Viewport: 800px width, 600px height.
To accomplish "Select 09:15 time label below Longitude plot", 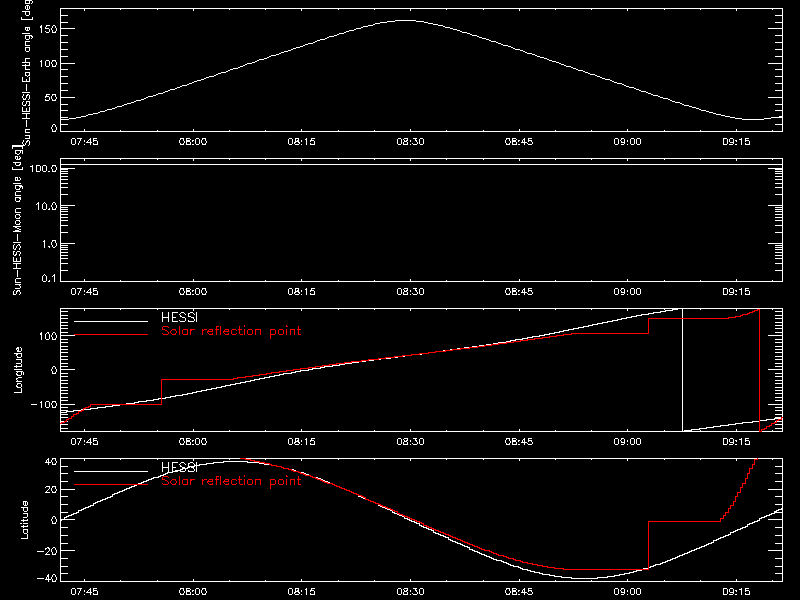I will [x=736, y=441].
